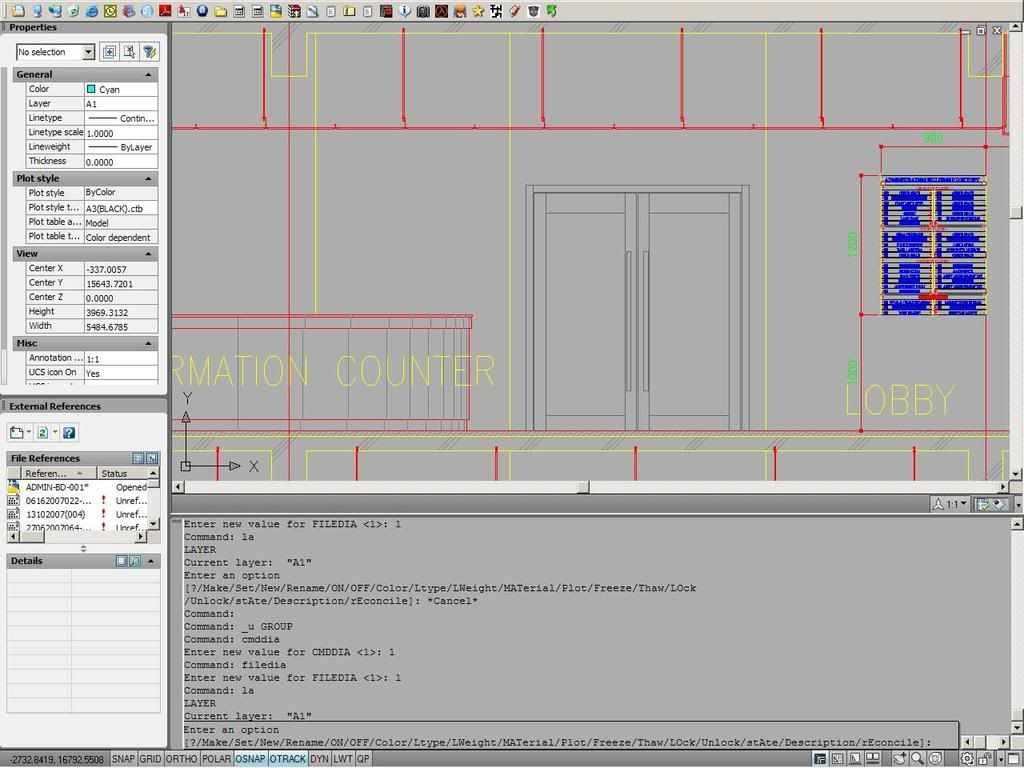
Task: Click the Linetype scale value field
Action: tap(120, 132)
